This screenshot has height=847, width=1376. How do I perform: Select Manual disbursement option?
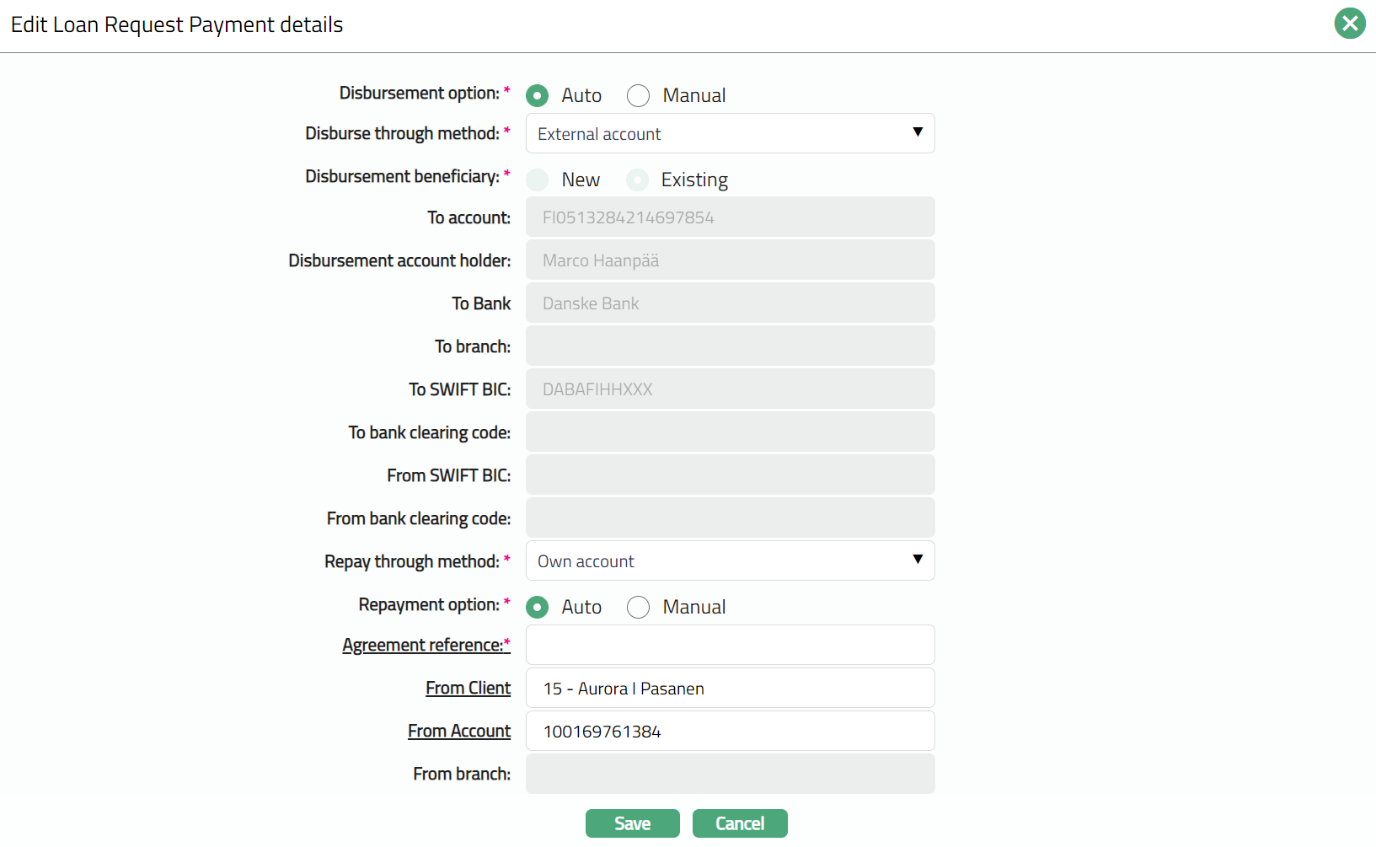[639, 96]
